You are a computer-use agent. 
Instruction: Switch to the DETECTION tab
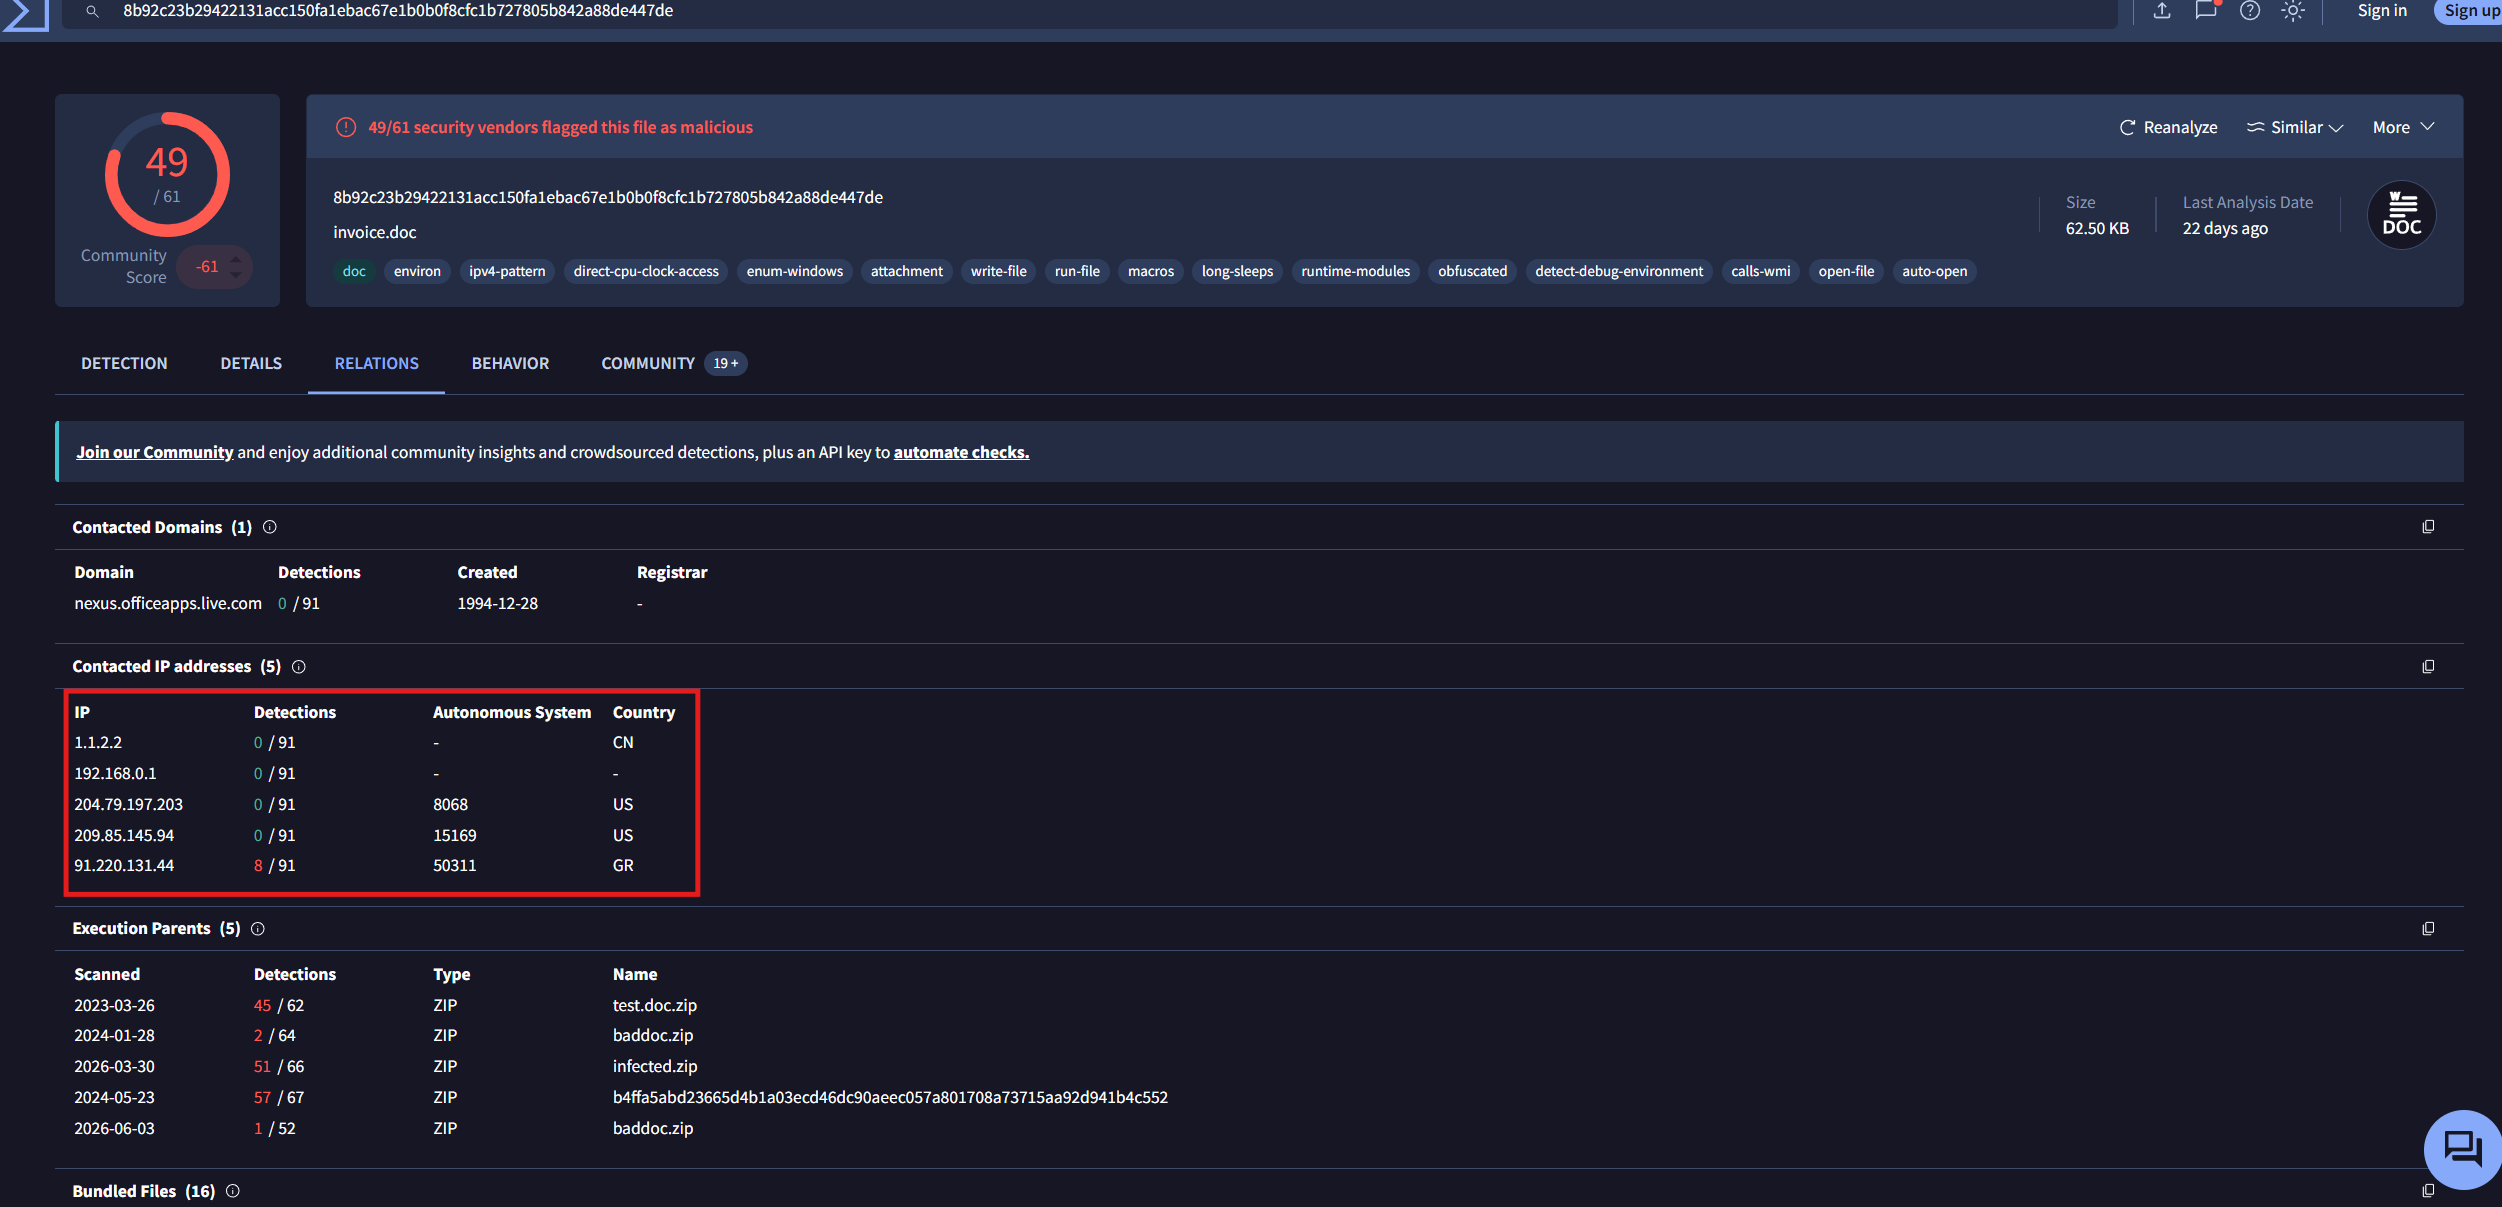coord(124,363)
